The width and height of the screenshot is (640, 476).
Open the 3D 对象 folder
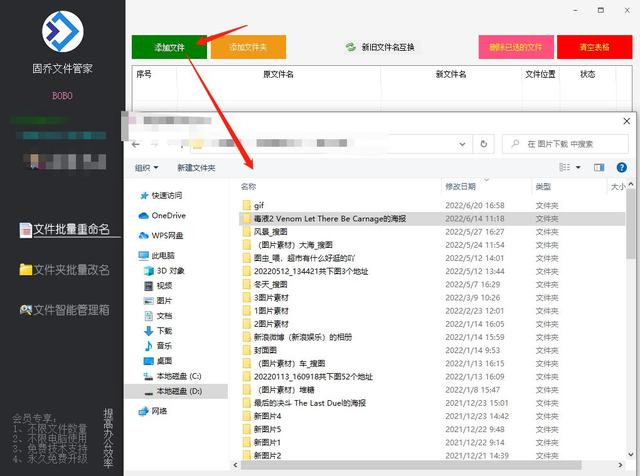click(x=170, y=270)
